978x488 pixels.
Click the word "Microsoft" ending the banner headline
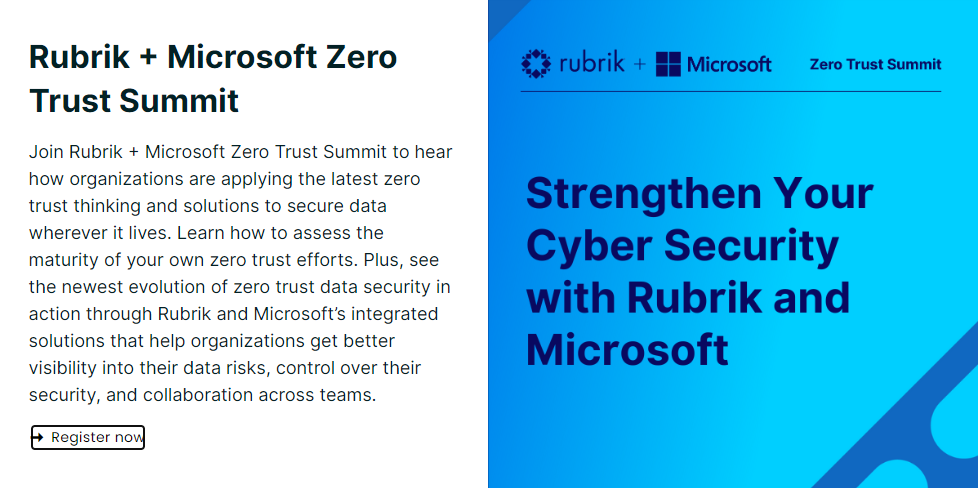point(627,349)
